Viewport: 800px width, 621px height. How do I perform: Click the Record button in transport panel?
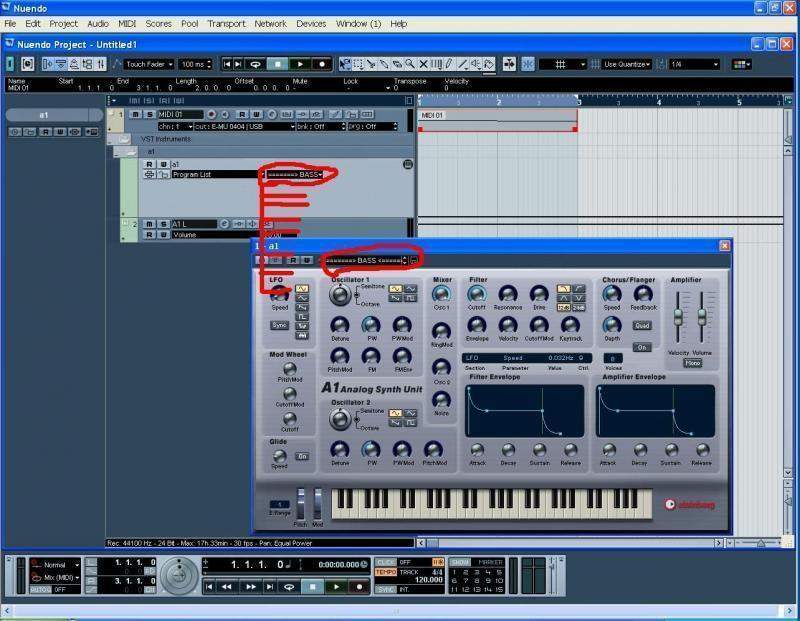[360, 587]
